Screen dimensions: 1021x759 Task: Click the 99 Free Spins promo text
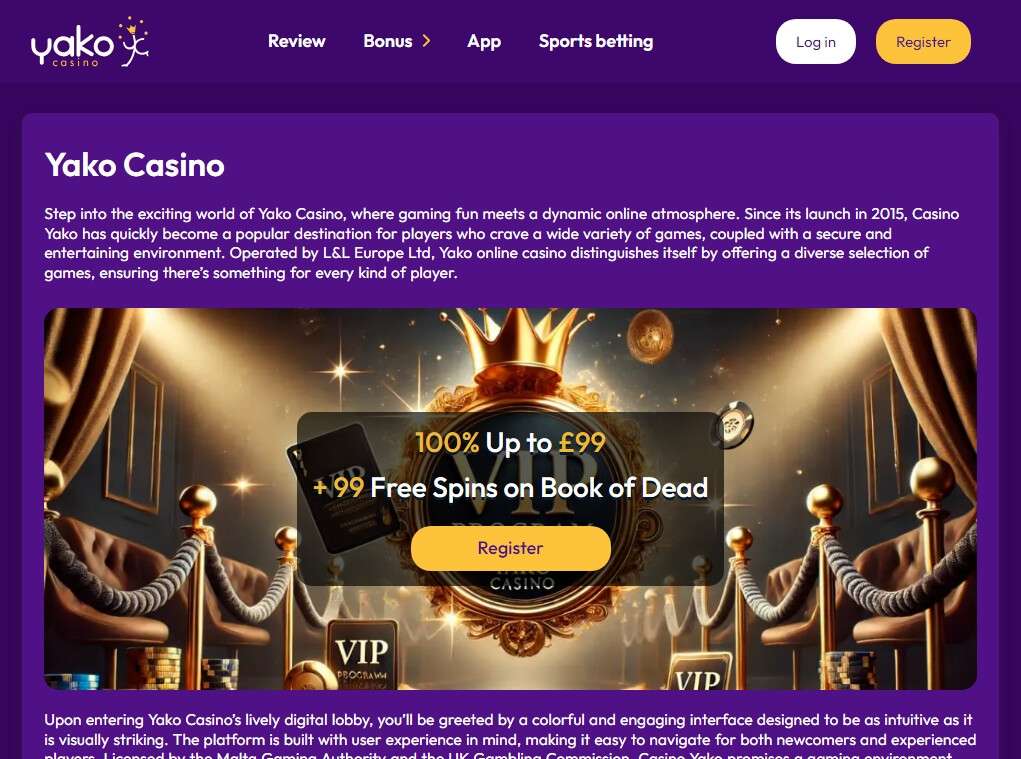pos(510,488)
